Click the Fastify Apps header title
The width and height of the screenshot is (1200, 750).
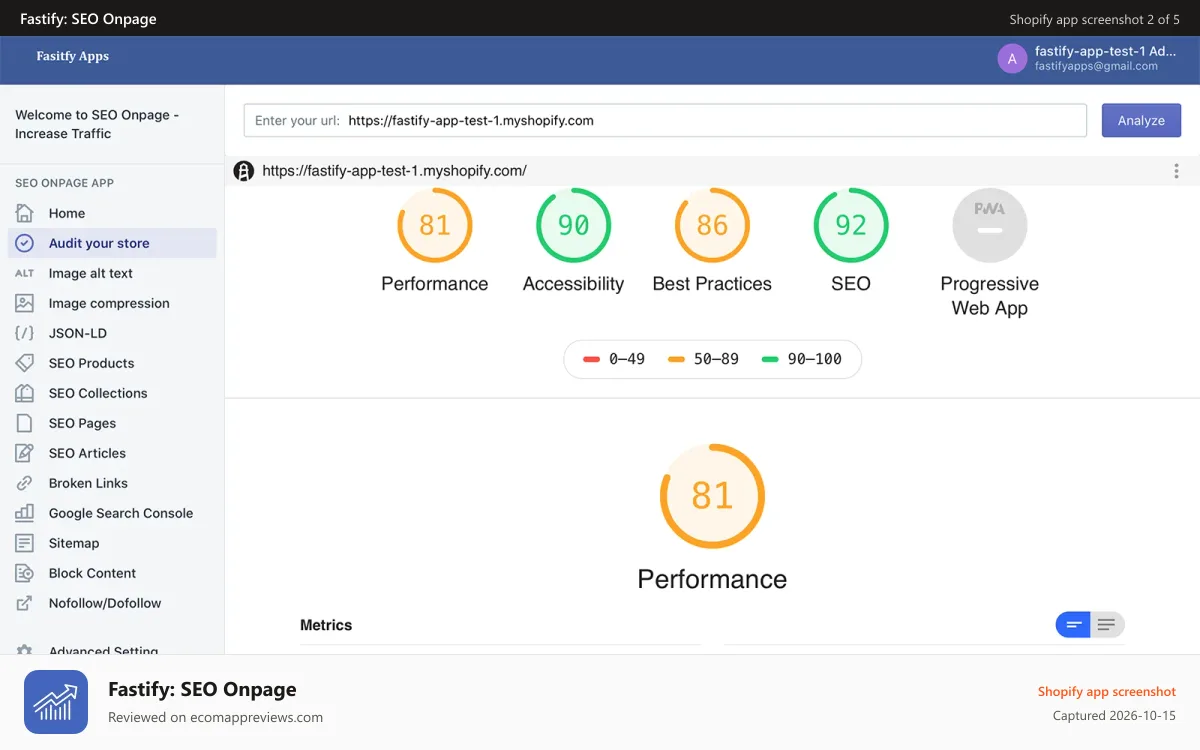tap(73, 57)
